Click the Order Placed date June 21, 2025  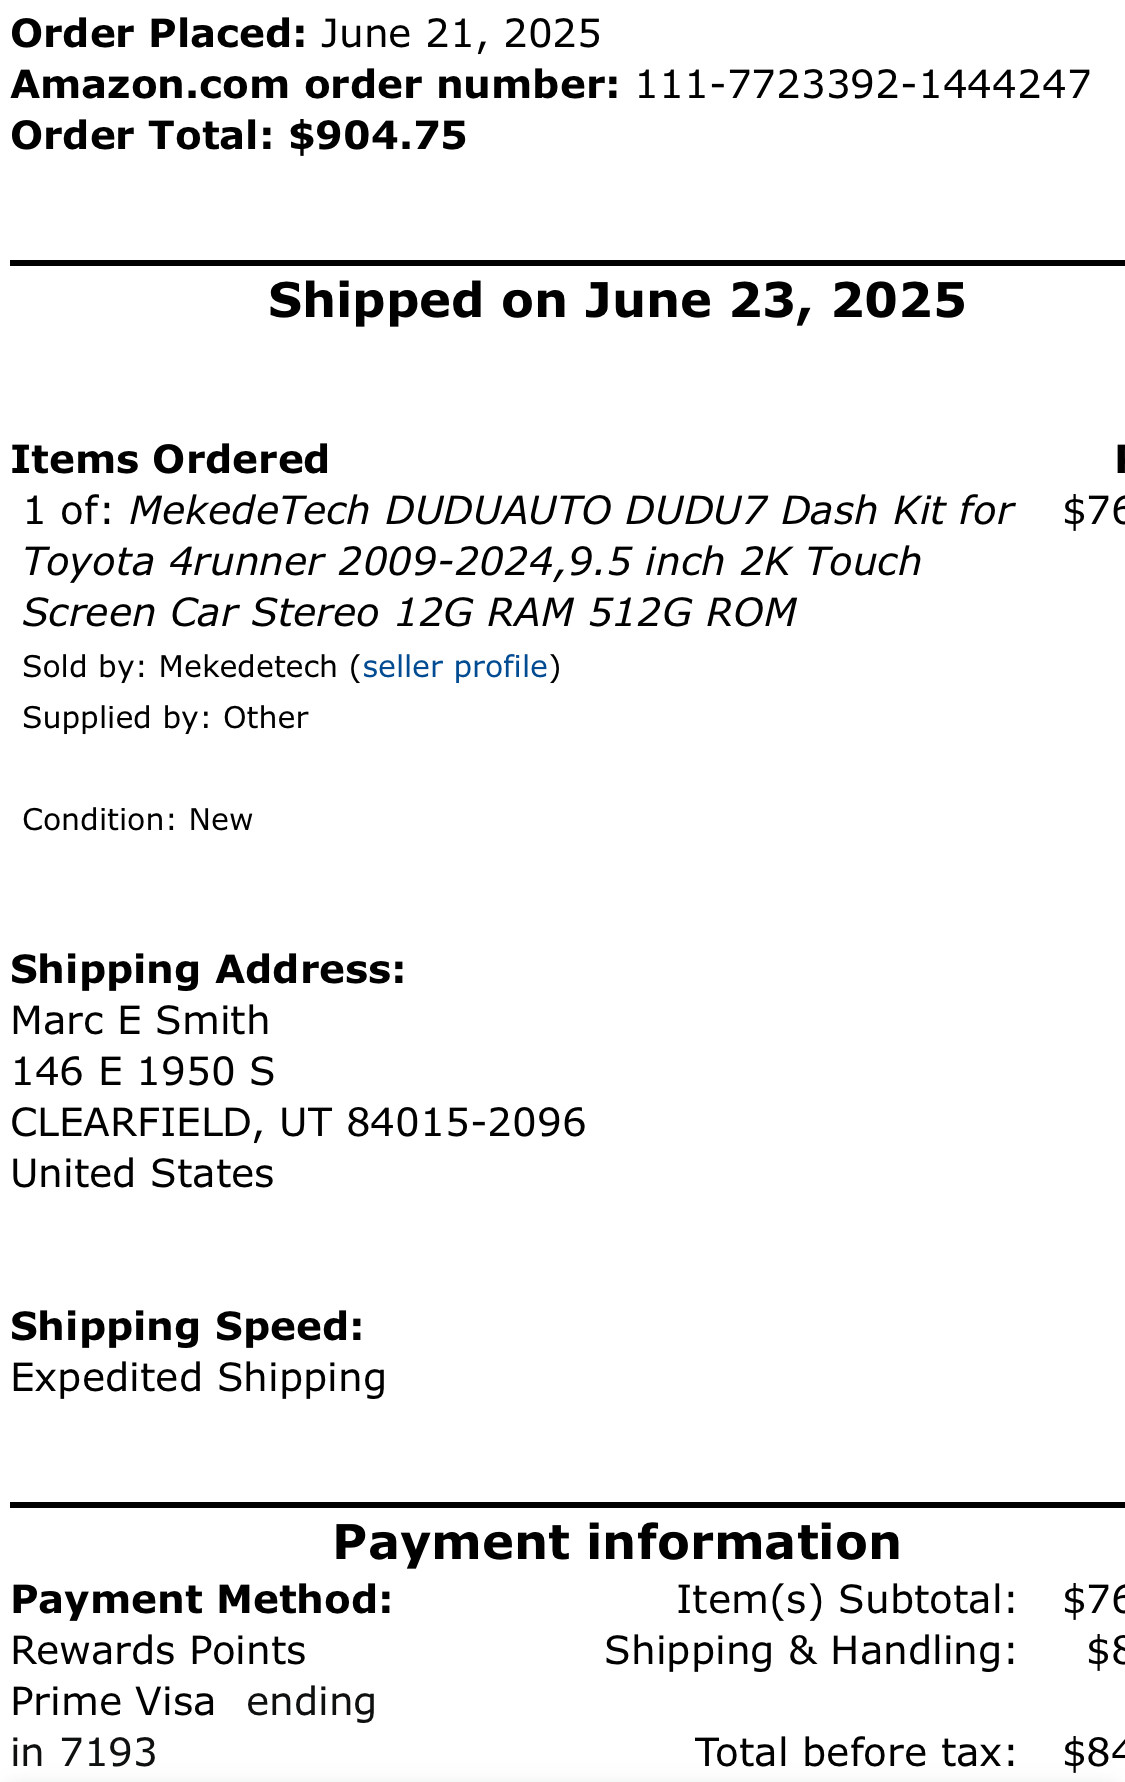coord(461,34)
